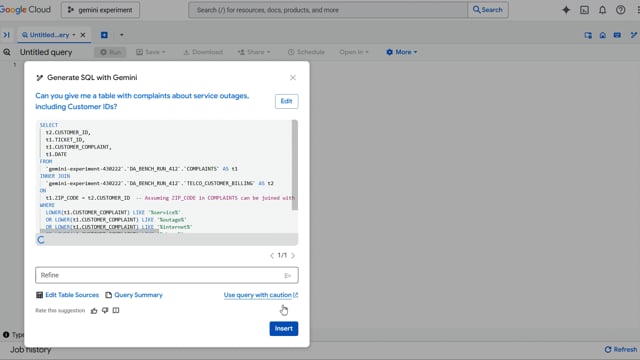Rate suggestion thumbs down
The height and width of the screenshot is (360, 640).
(x=105, y=311)
